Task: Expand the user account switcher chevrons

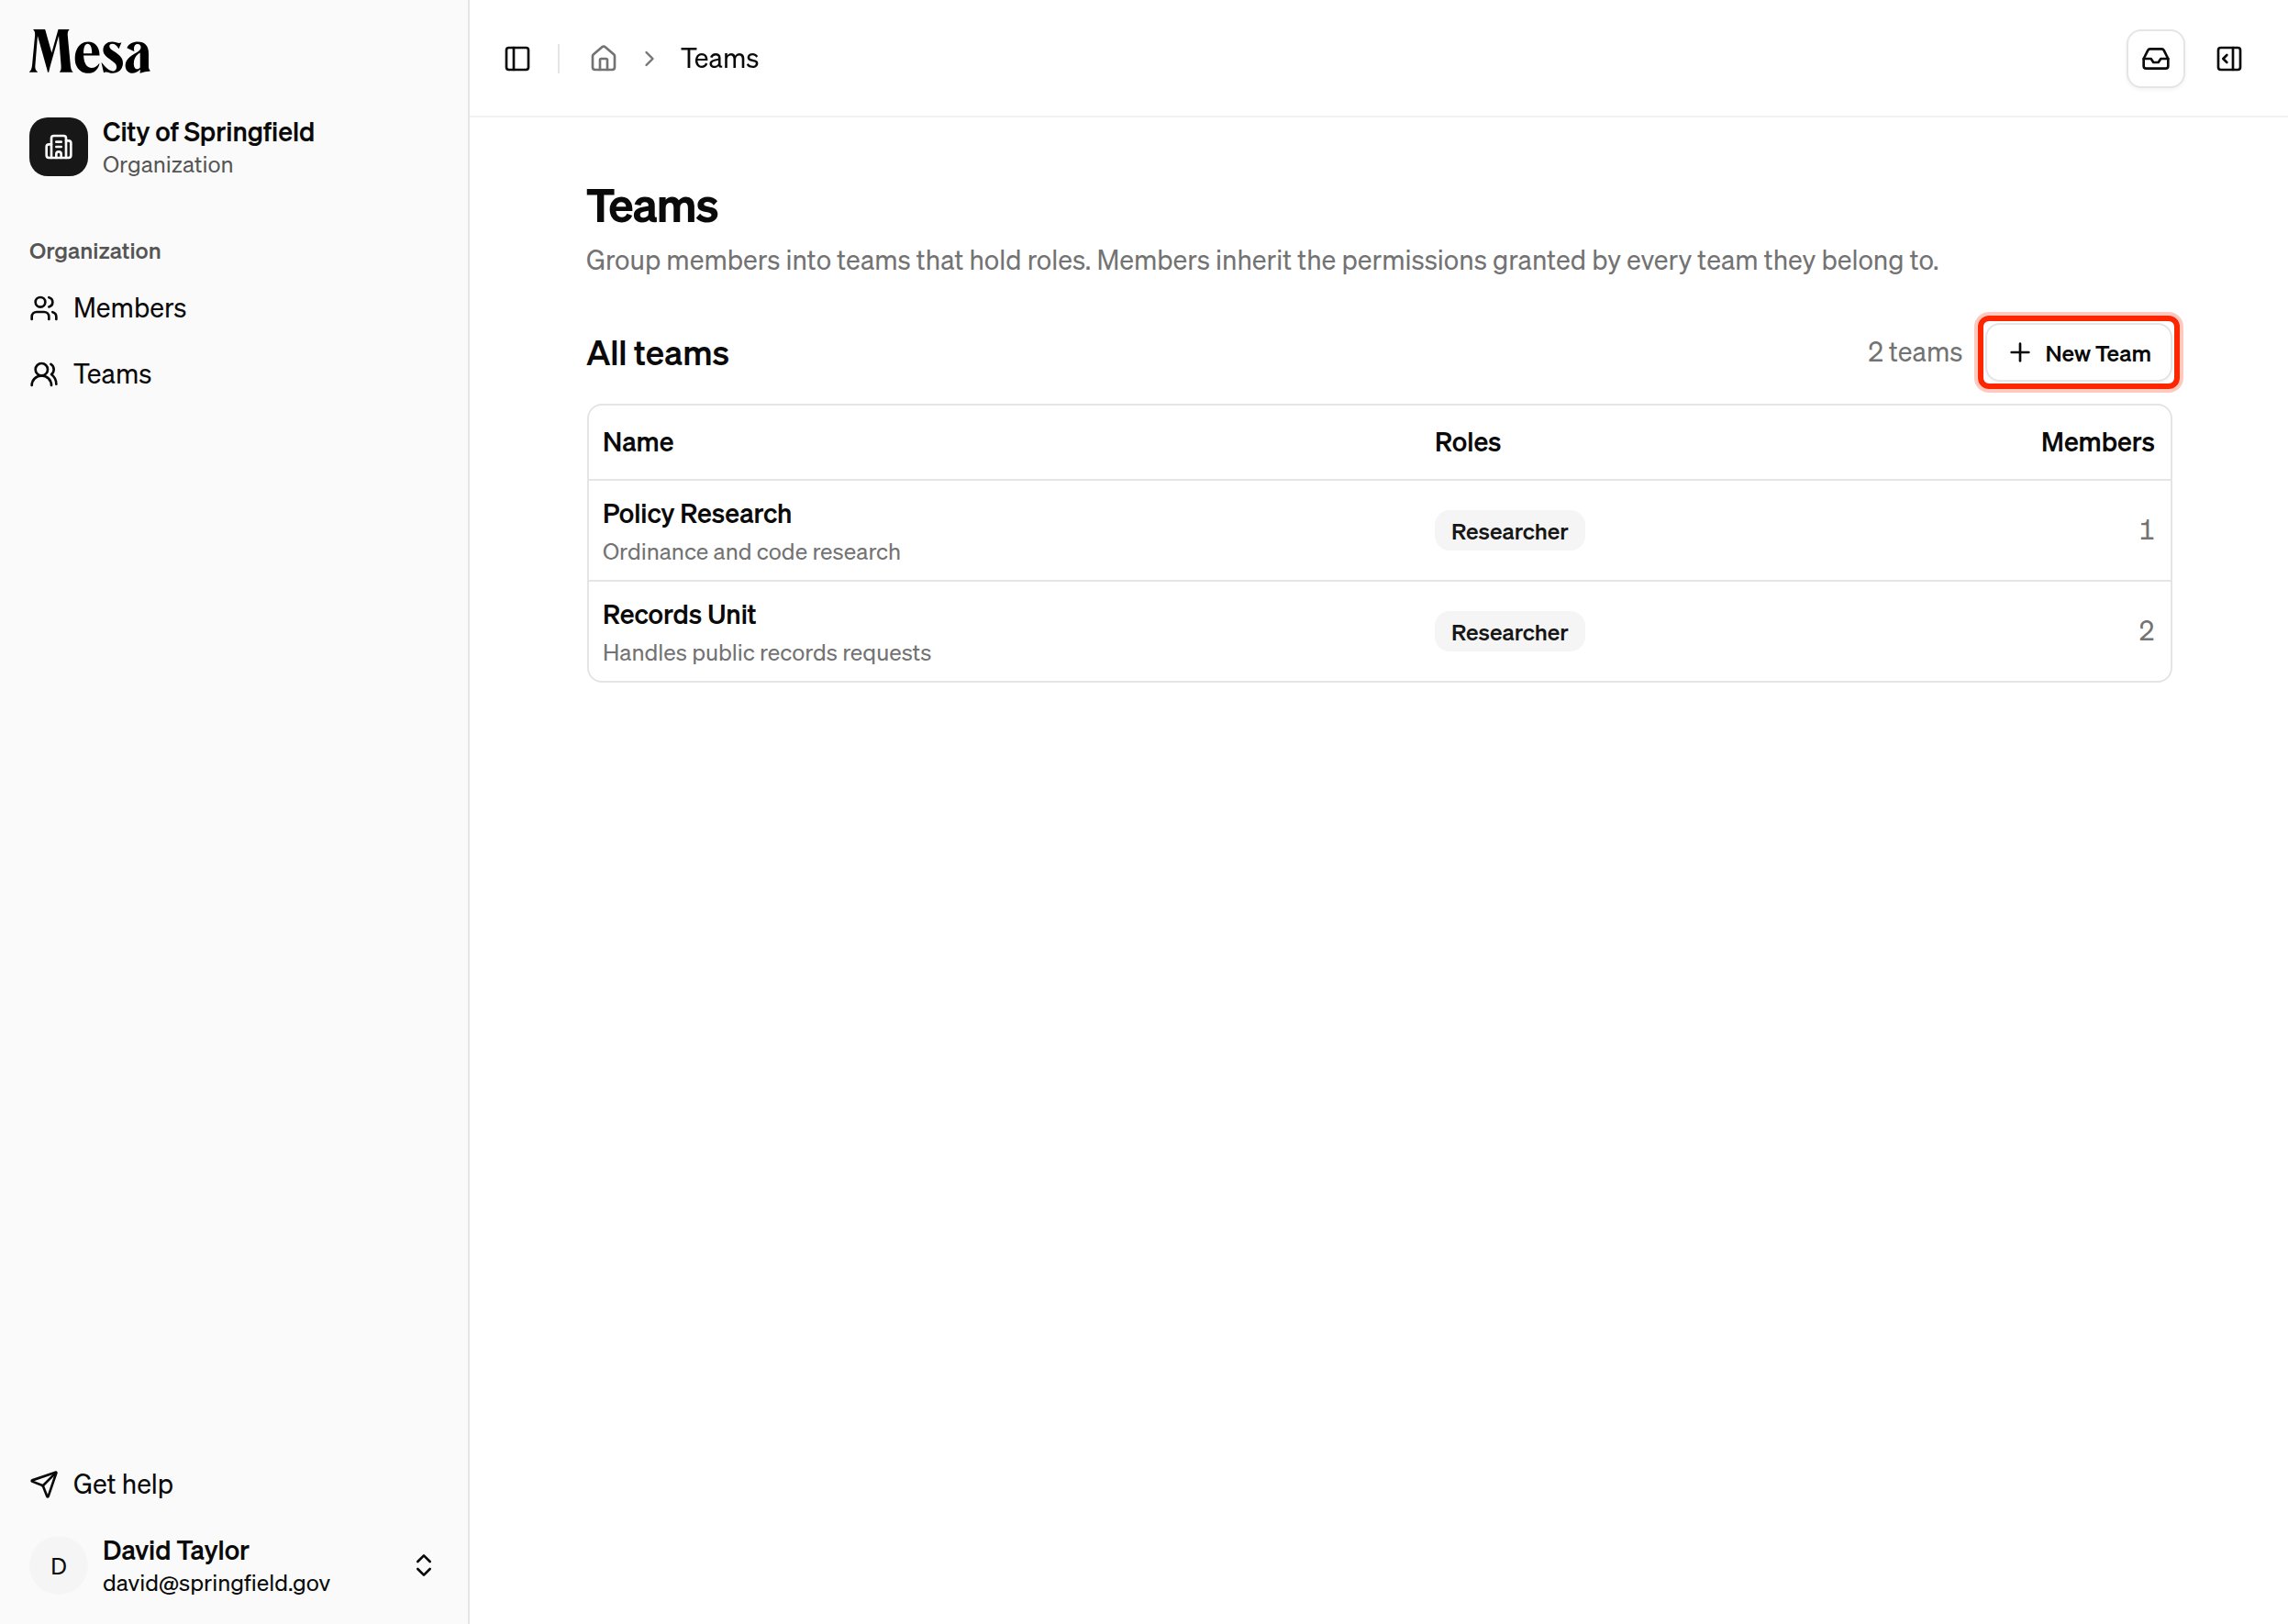Action: 424,1566
